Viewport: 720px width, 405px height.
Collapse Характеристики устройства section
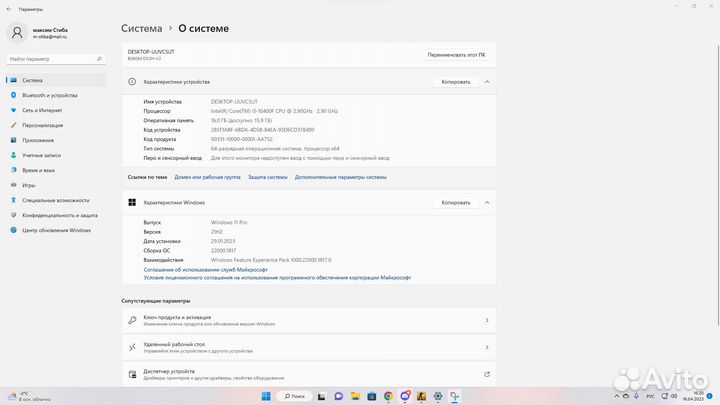487,82
